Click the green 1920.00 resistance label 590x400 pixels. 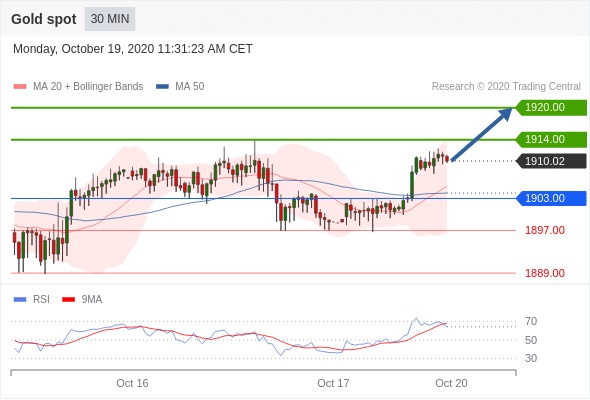(551, 107)
